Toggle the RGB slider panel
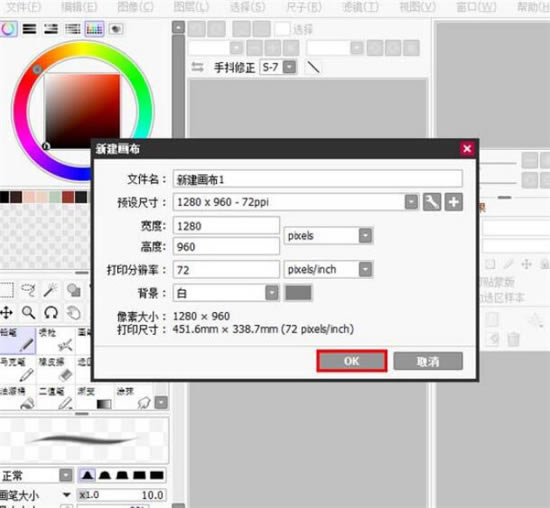 pos(29,29)
